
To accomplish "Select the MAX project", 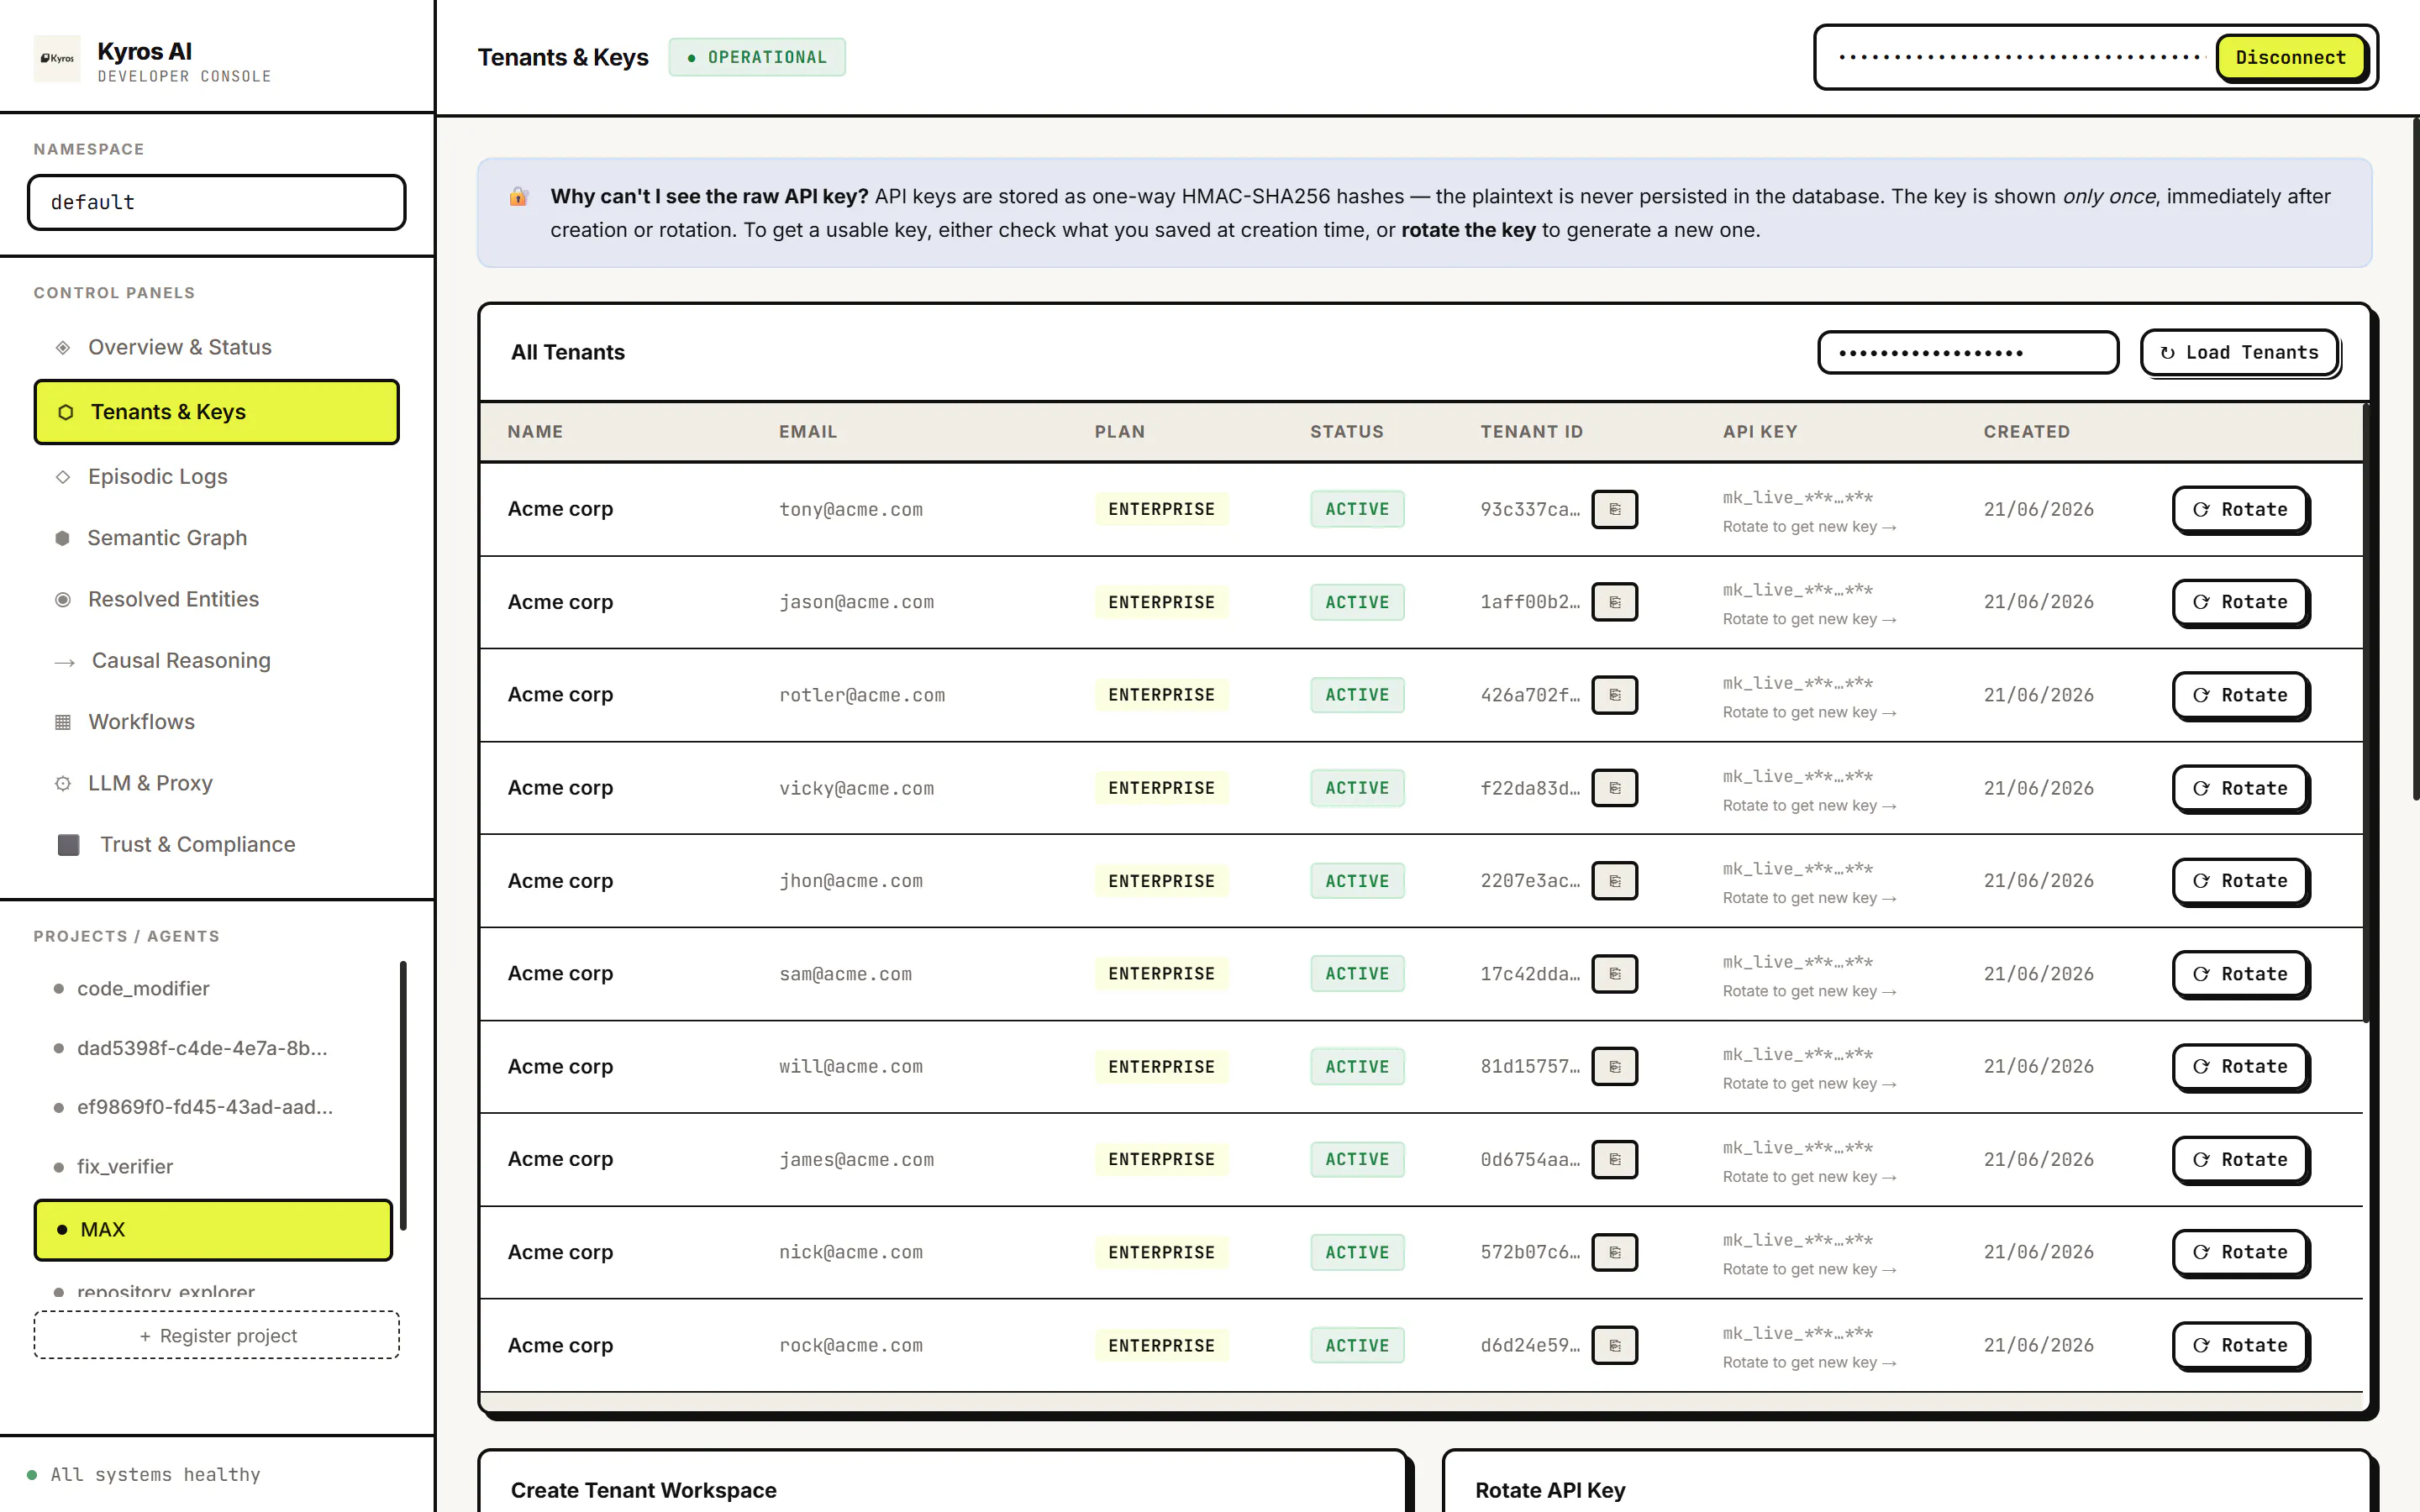I will [213, 1230].
